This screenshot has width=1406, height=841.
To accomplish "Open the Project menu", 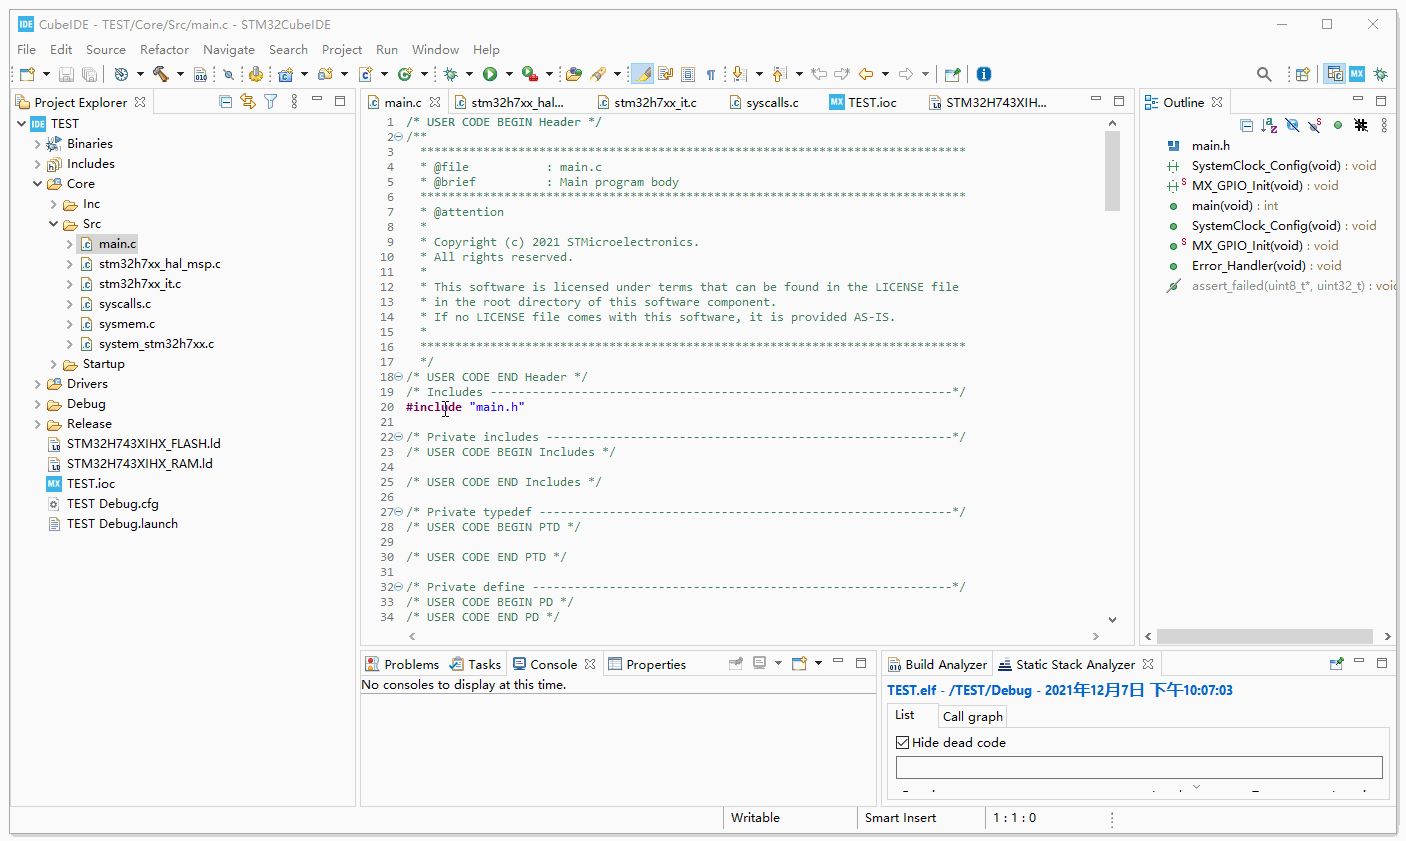I will (342, 49).
